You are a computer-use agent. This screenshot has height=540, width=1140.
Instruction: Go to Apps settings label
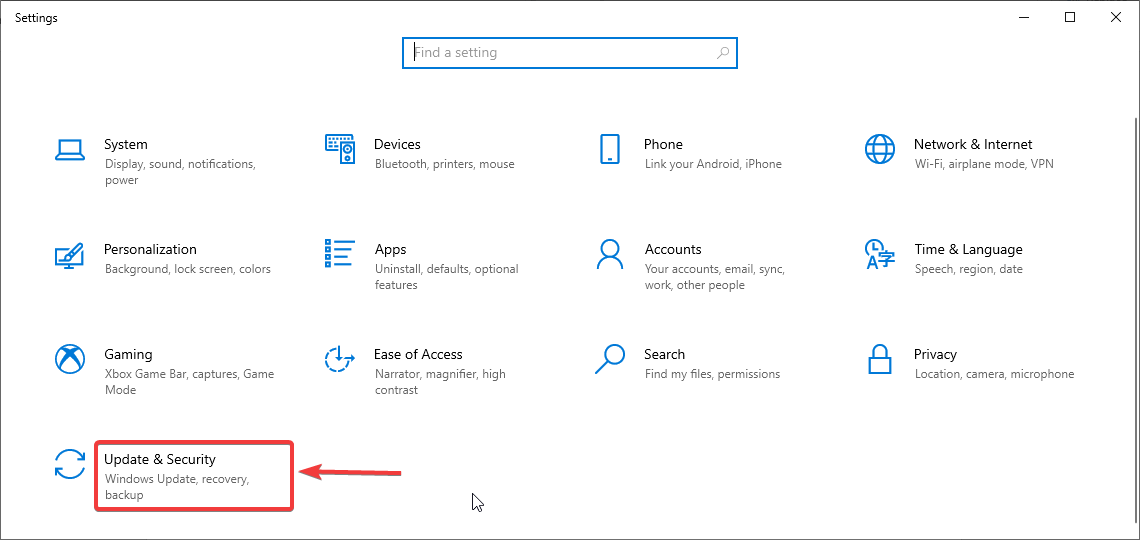(390, 250)
